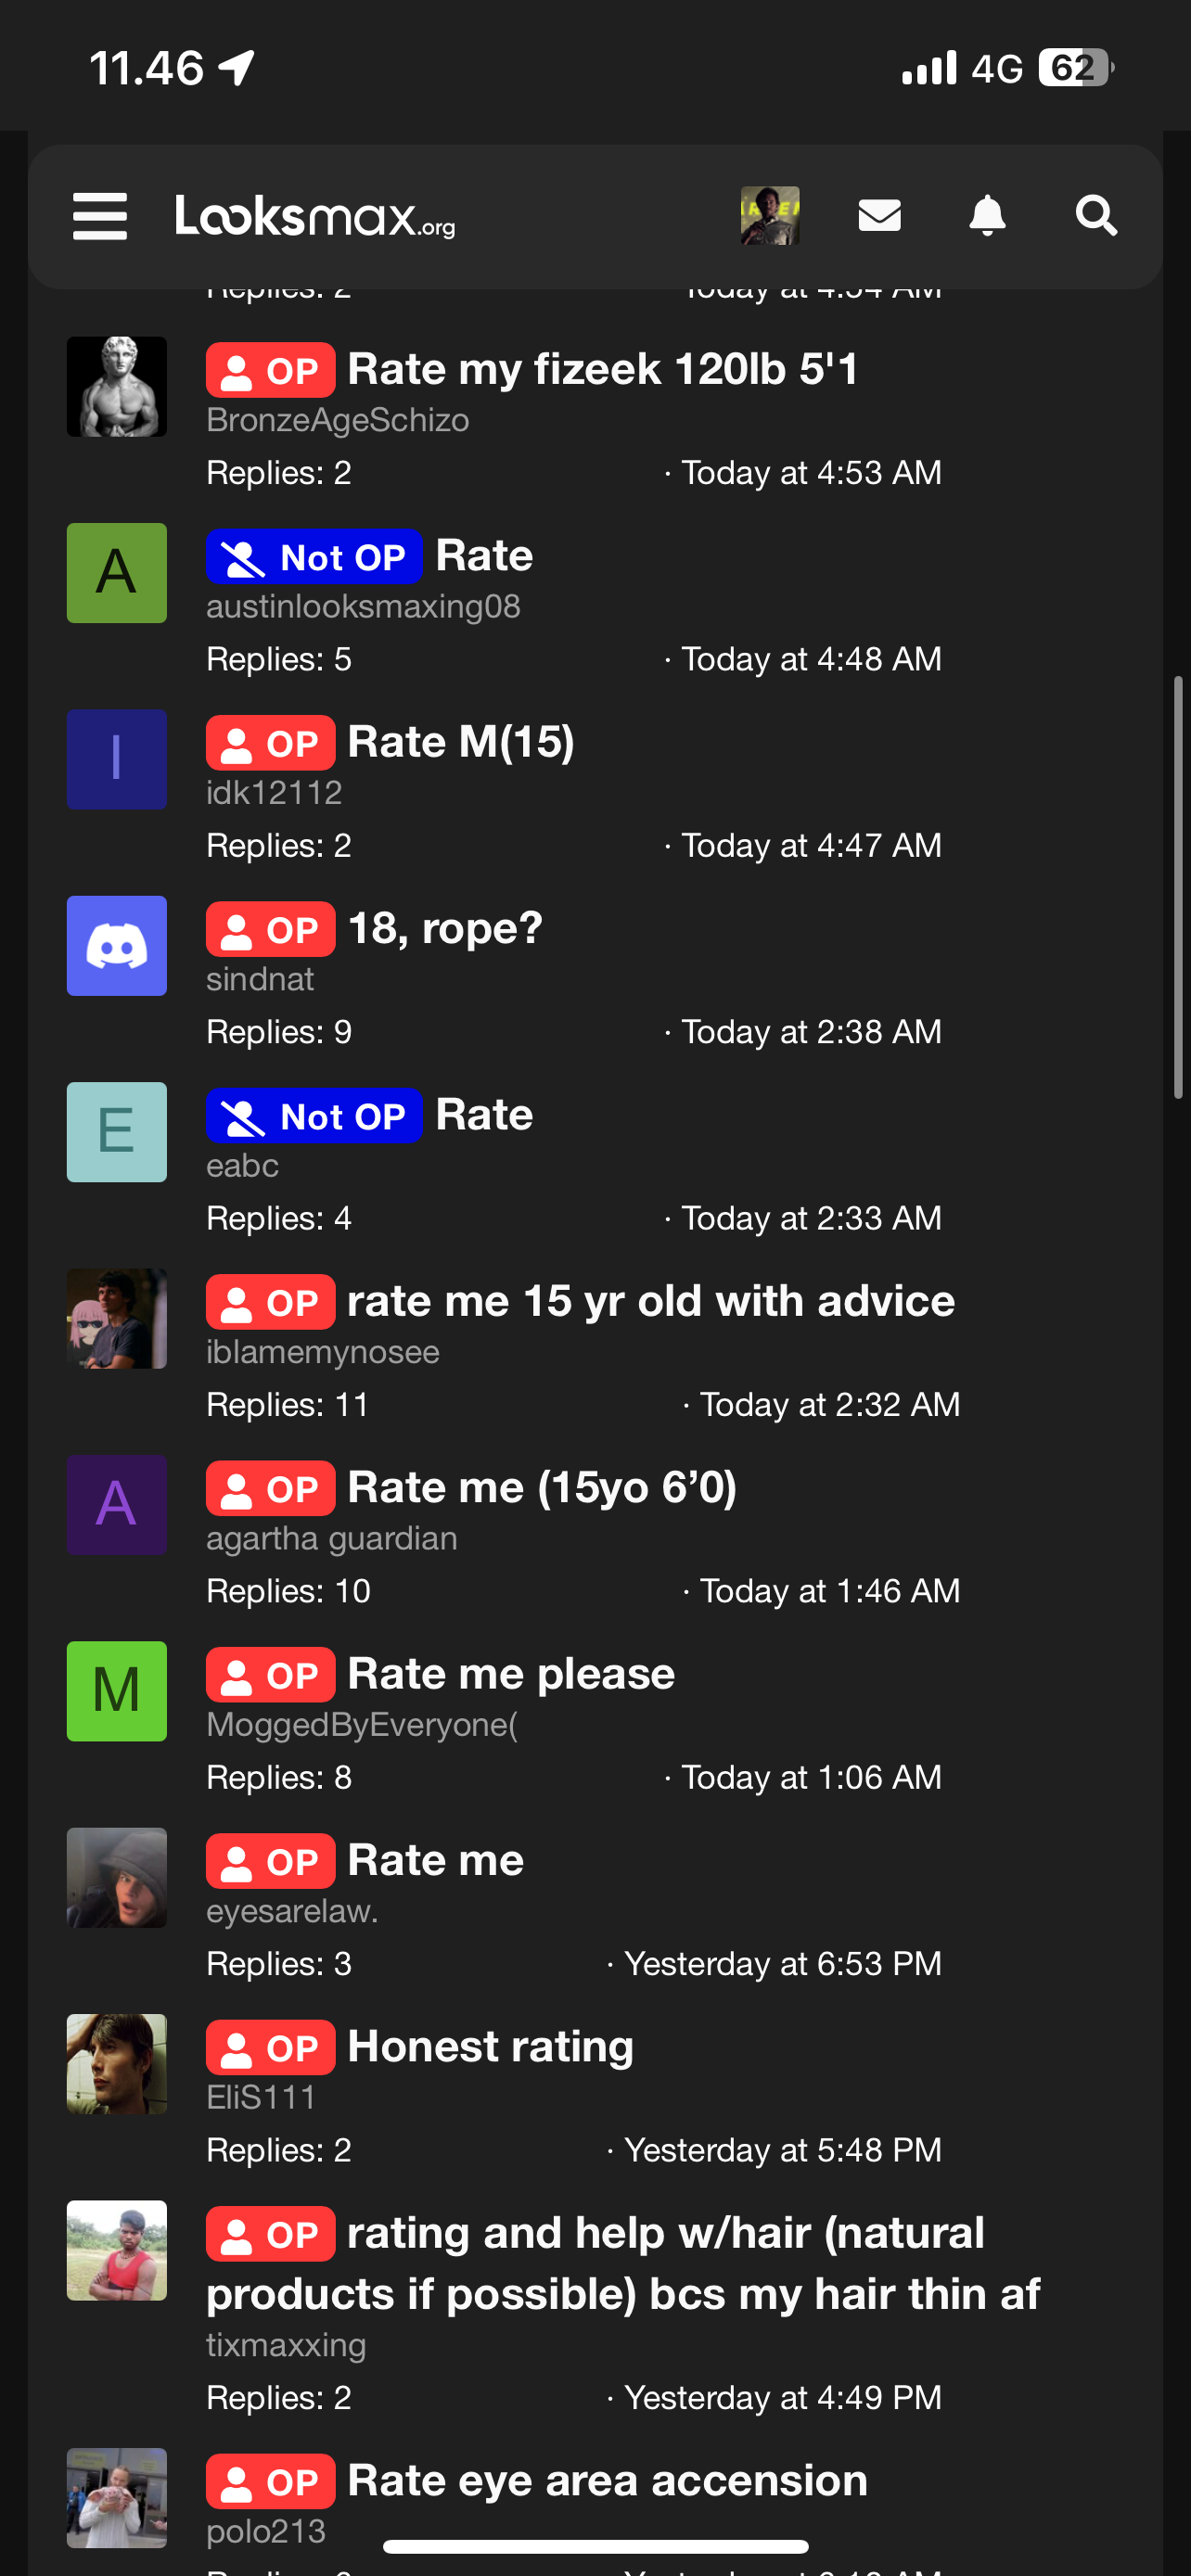Tap the Not OP badge on eabc's thread
The height and width of the screenshot is (2576, 1191).
tap(314, 1116)
